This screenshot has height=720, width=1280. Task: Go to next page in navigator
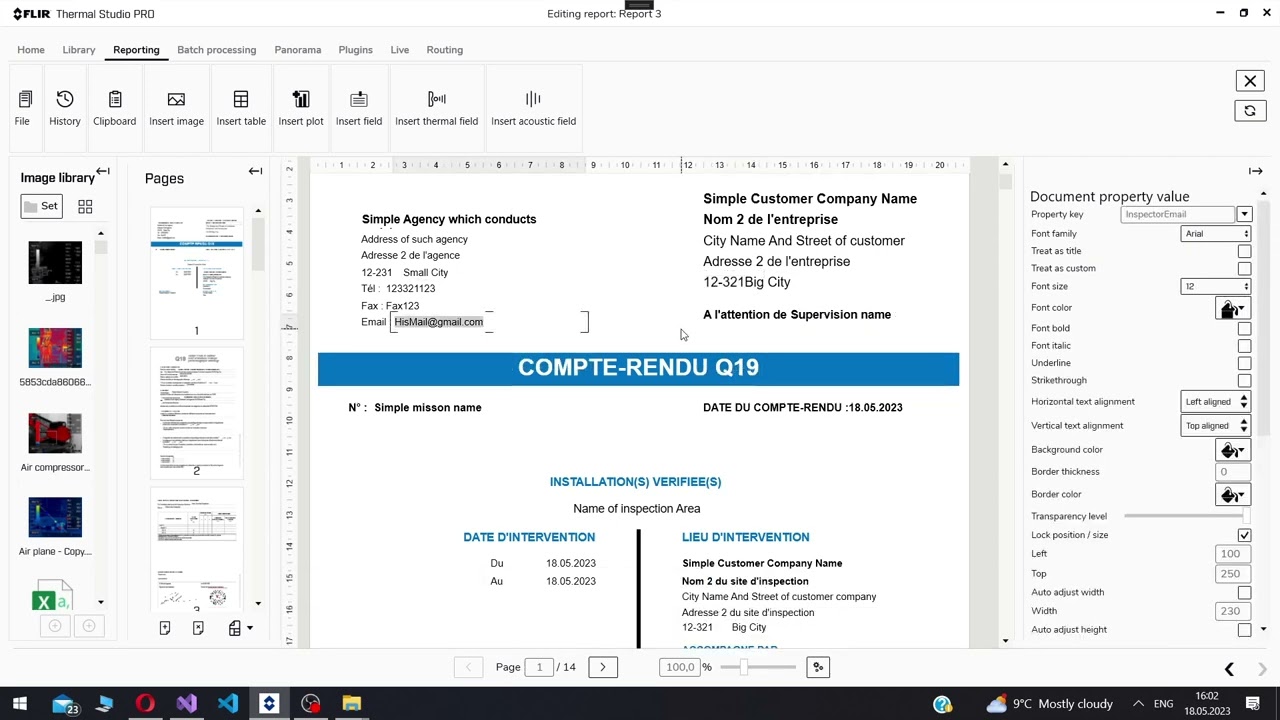(x=603, y=667)
